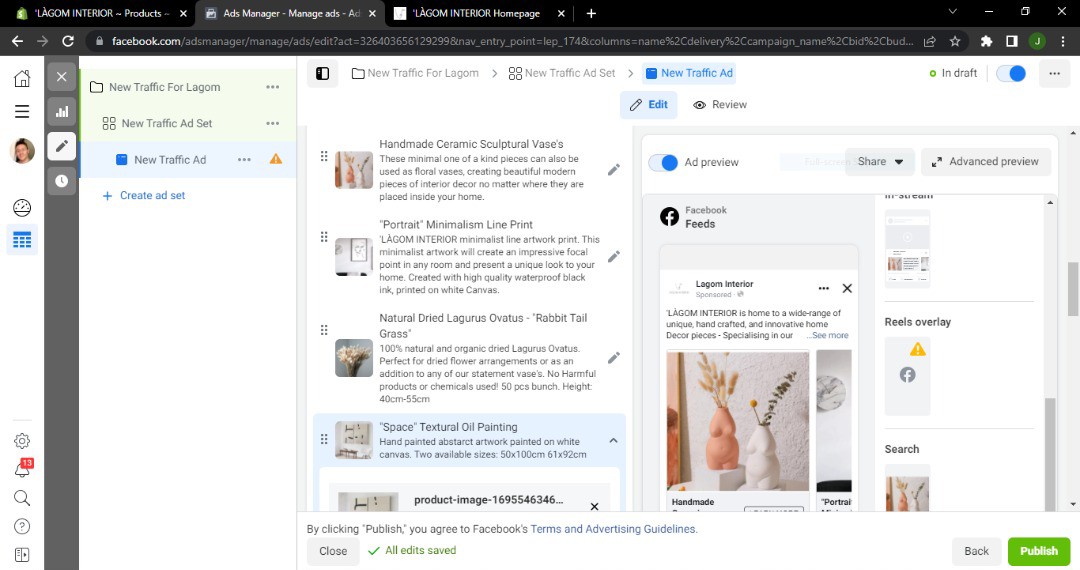Select the pencil edit icon in dark strip

pyautogui.click(x=61, y=146)
